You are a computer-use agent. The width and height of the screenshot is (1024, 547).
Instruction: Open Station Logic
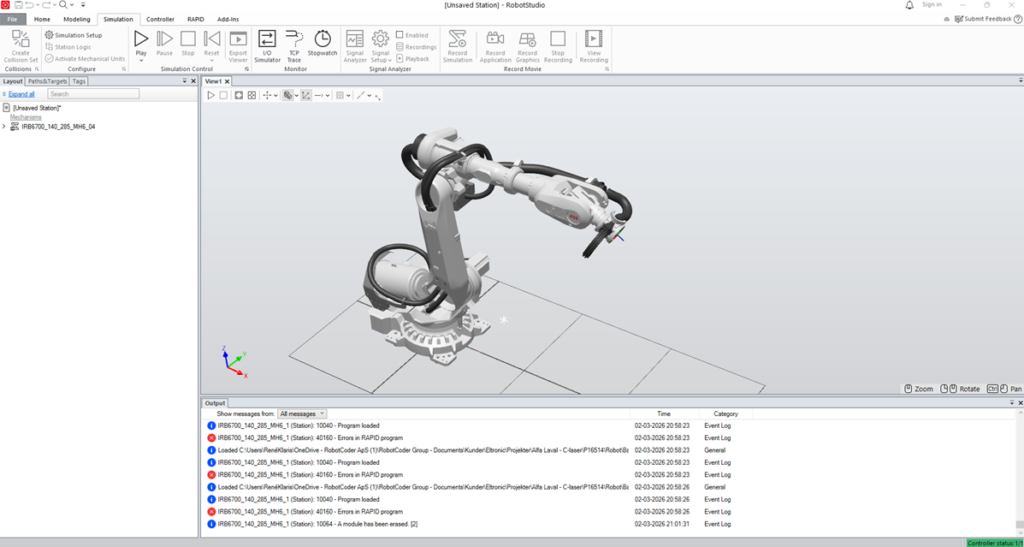[x=69, y=47]
